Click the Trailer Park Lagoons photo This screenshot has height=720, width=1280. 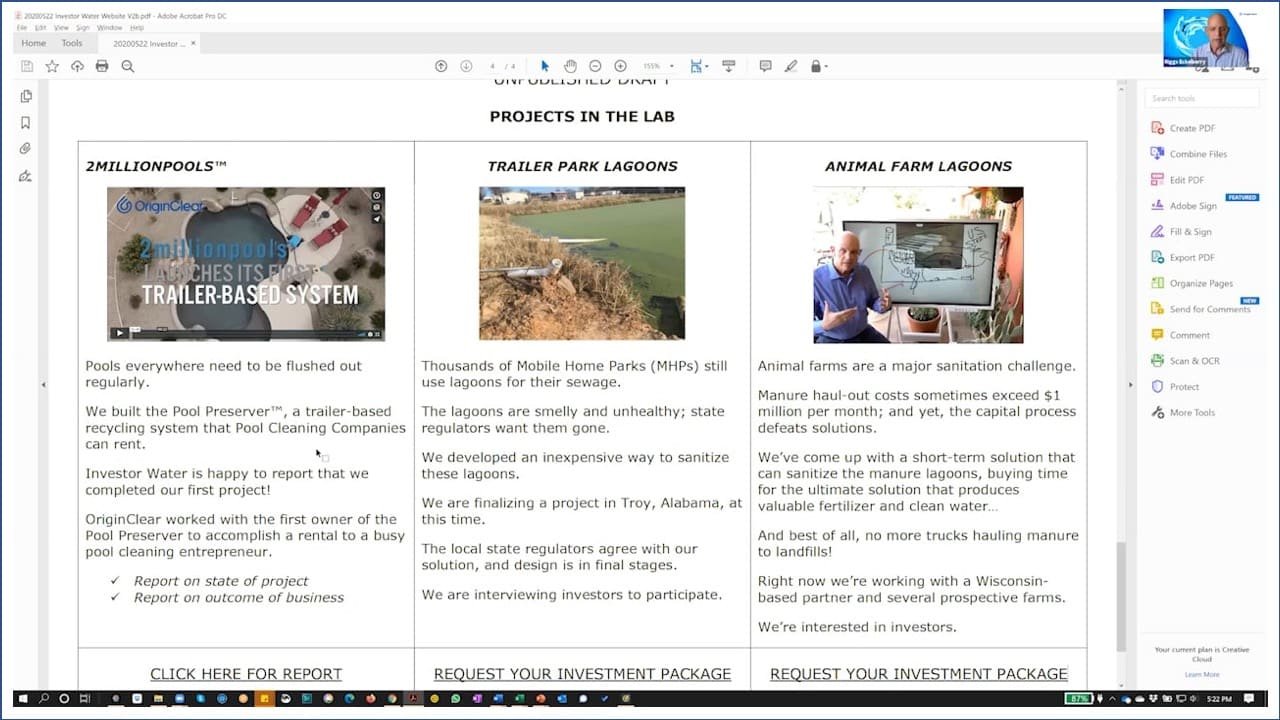coord(582,263)
